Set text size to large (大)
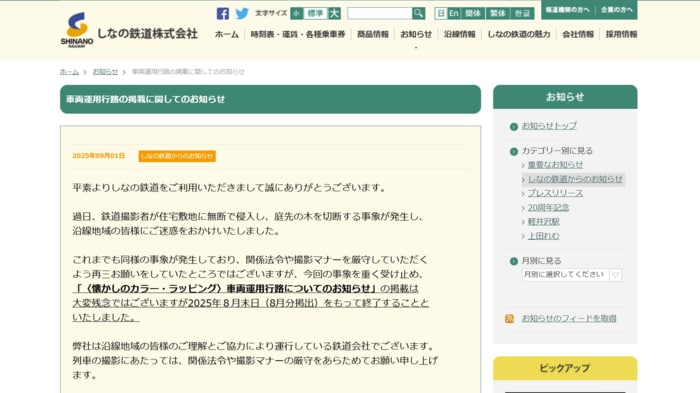This screenshot has width=700, height=393. [x=334, y=13]
